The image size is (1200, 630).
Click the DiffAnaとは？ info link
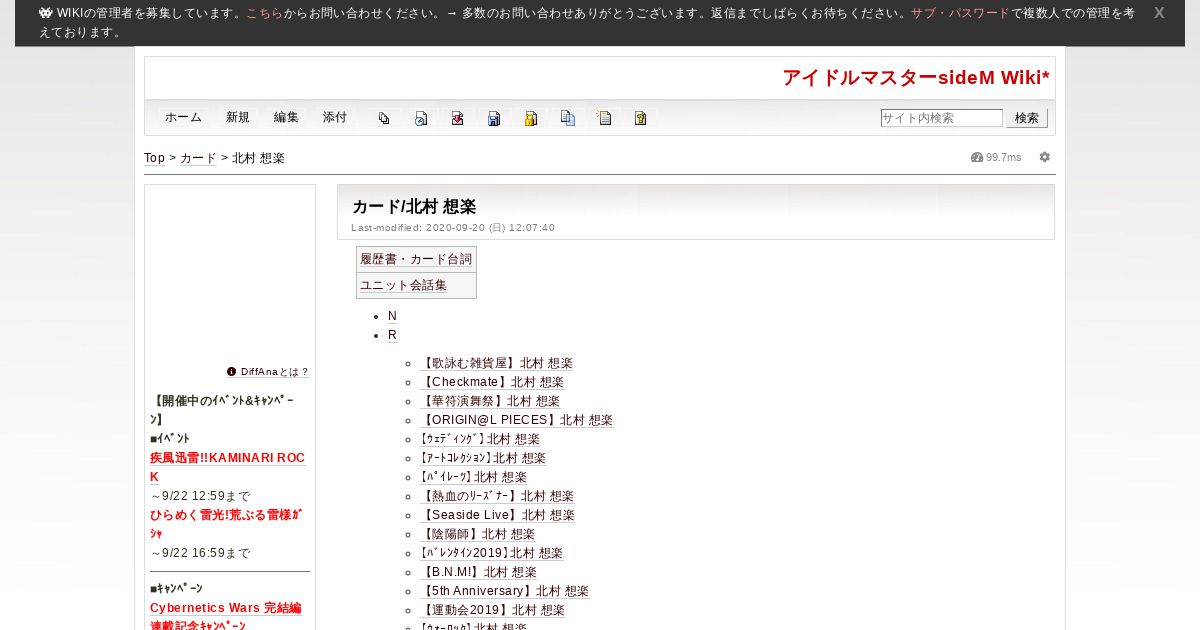268,372
